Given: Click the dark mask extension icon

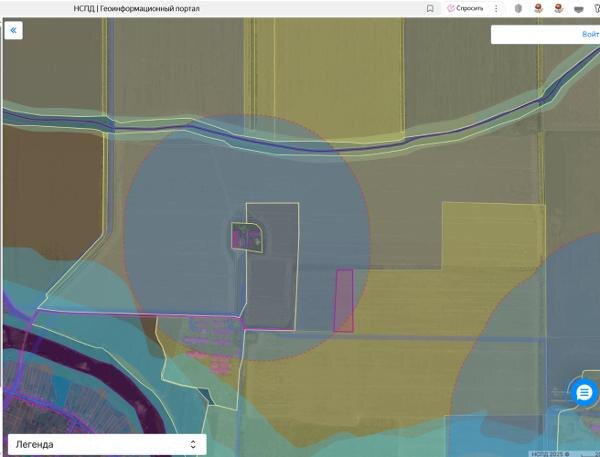Looking at the screenshot, I should pos(579,9).
